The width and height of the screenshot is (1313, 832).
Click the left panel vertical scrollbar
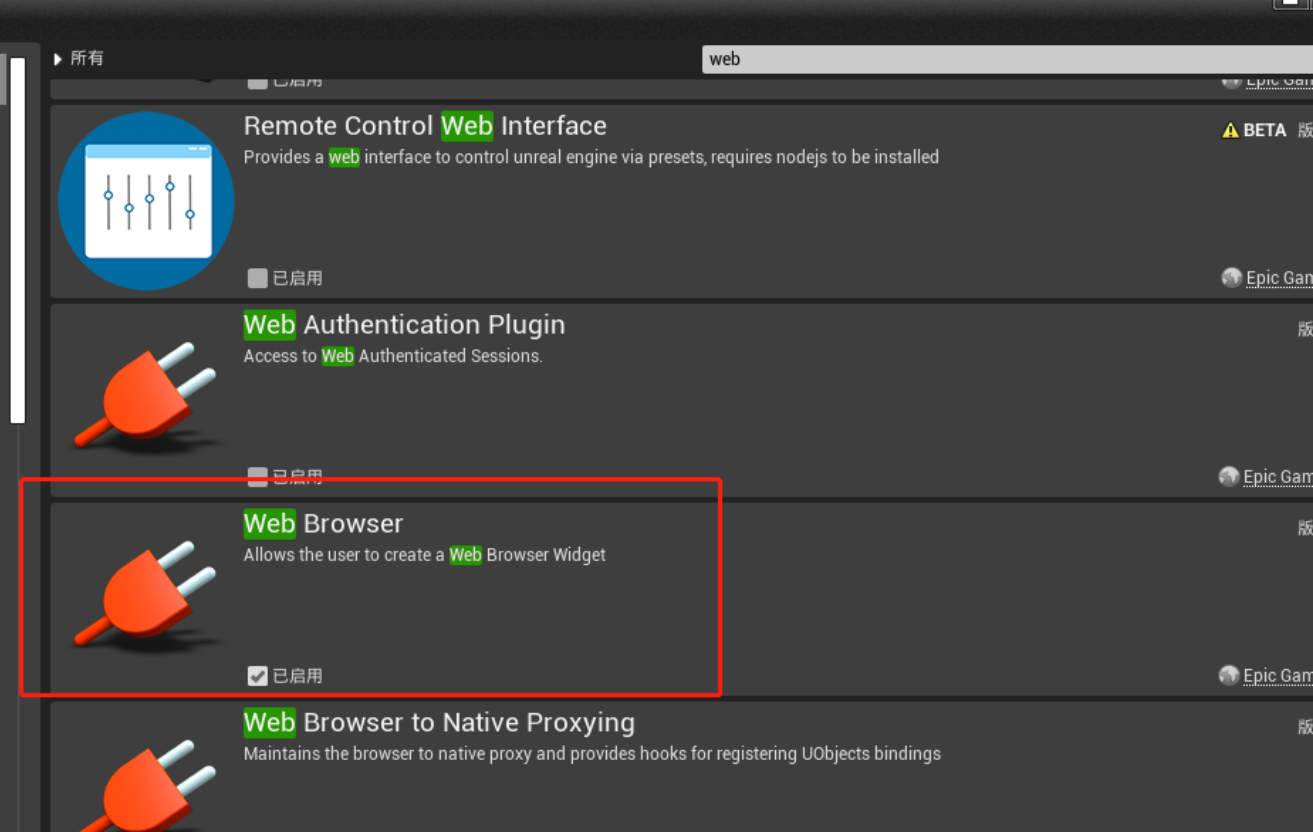(17, 240)
